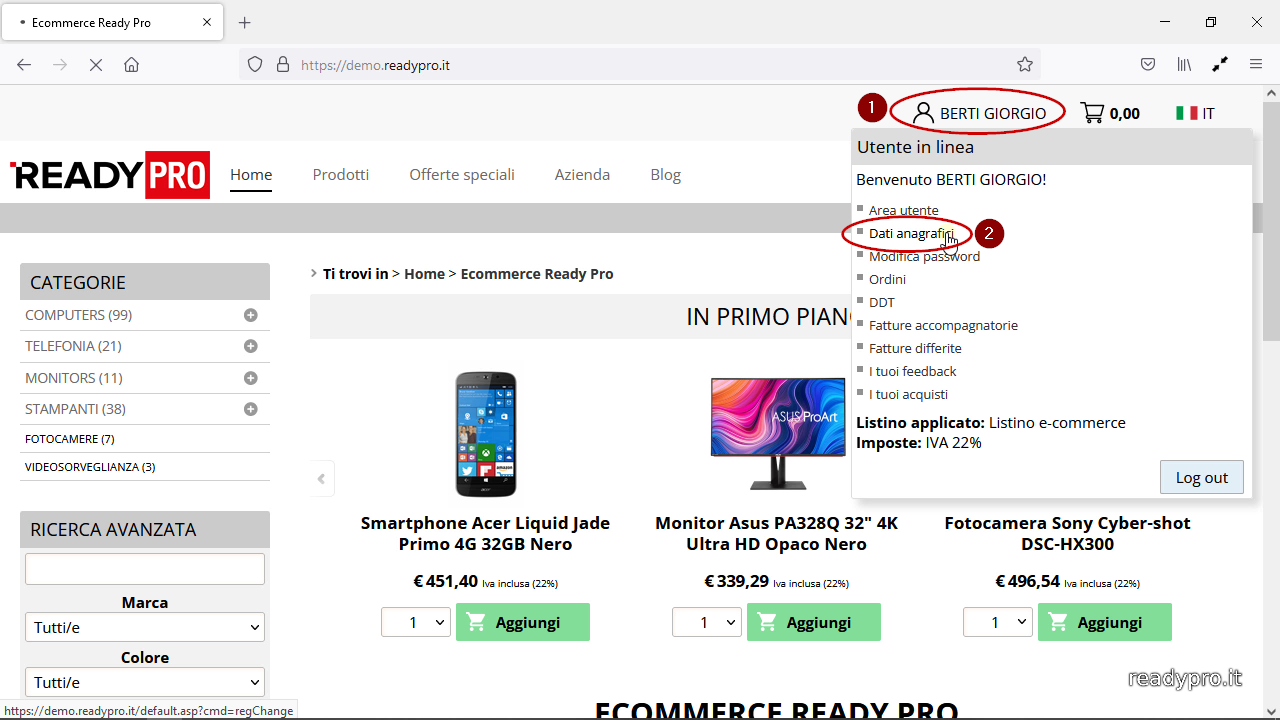Click the carousel previous arrow

coord(321,479)
